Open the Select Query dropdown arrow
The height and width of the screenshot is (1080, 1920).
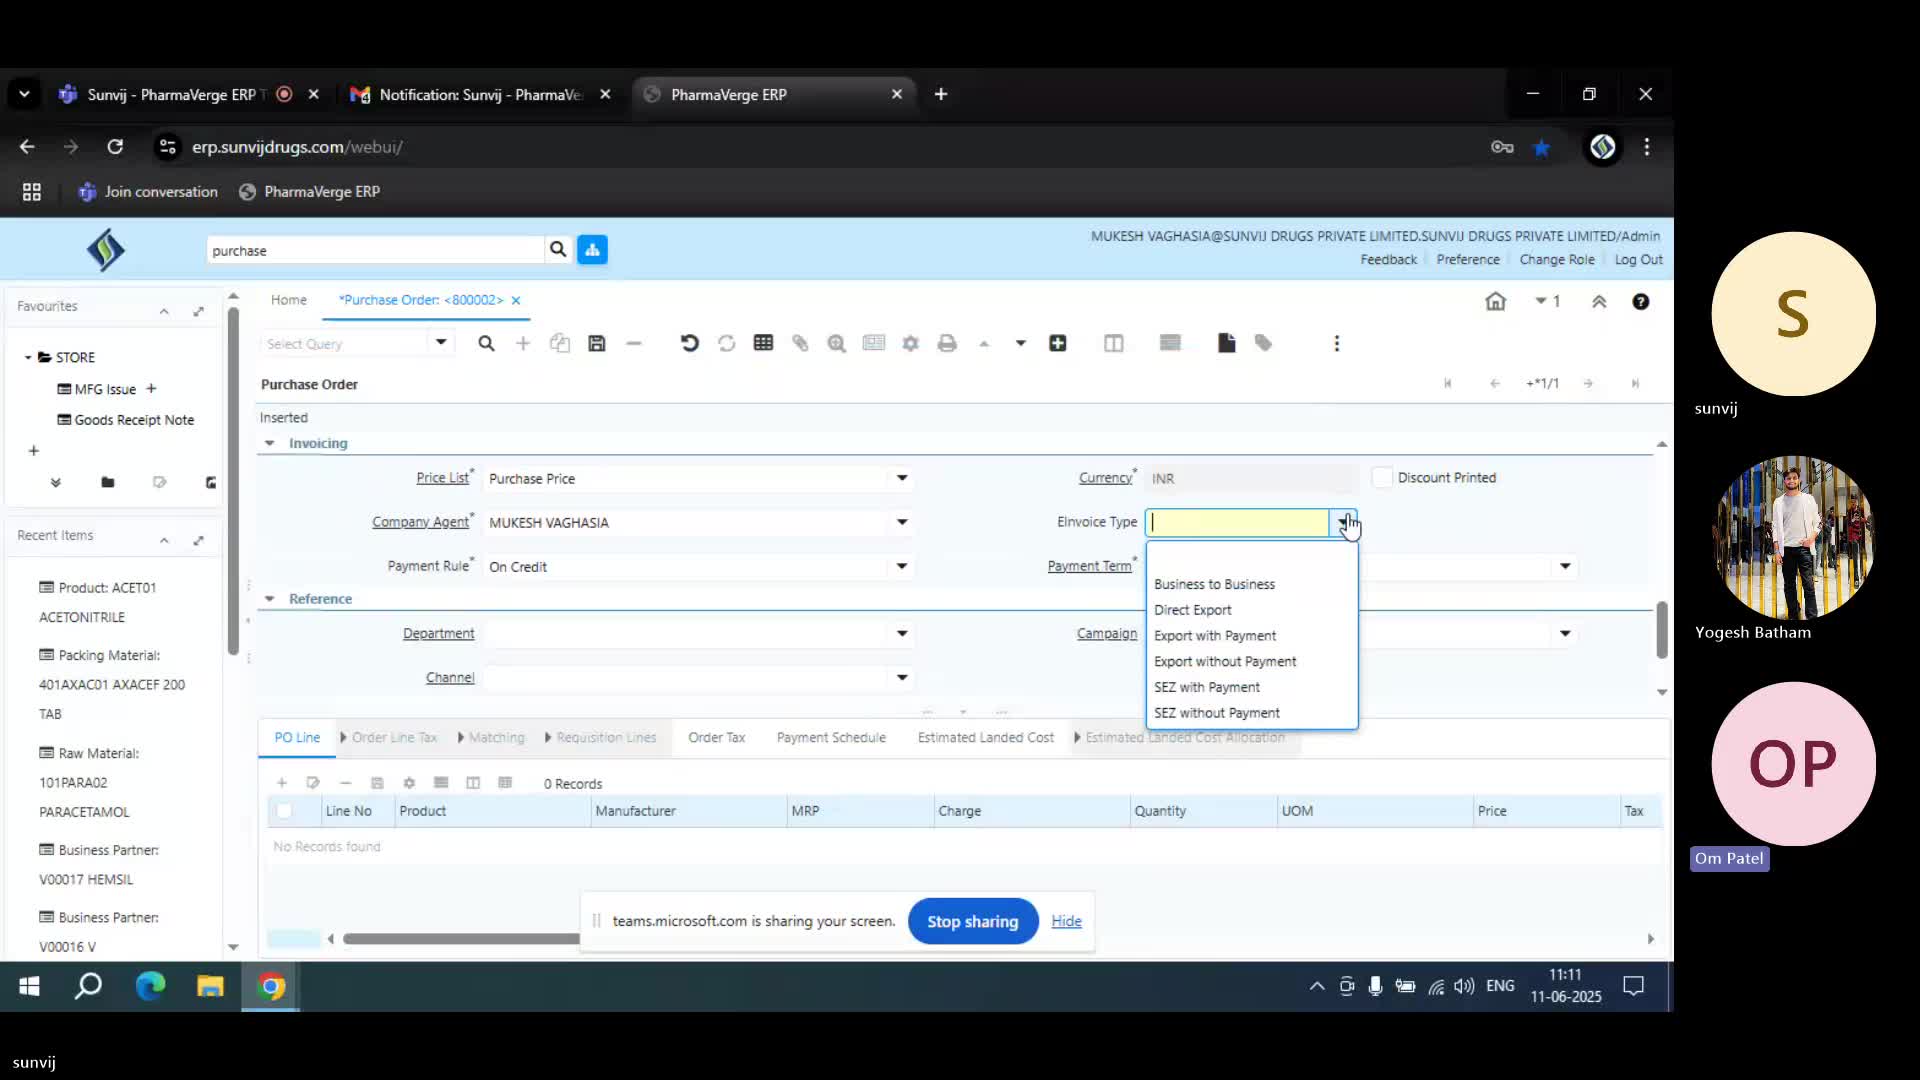[x=441, y=343]
